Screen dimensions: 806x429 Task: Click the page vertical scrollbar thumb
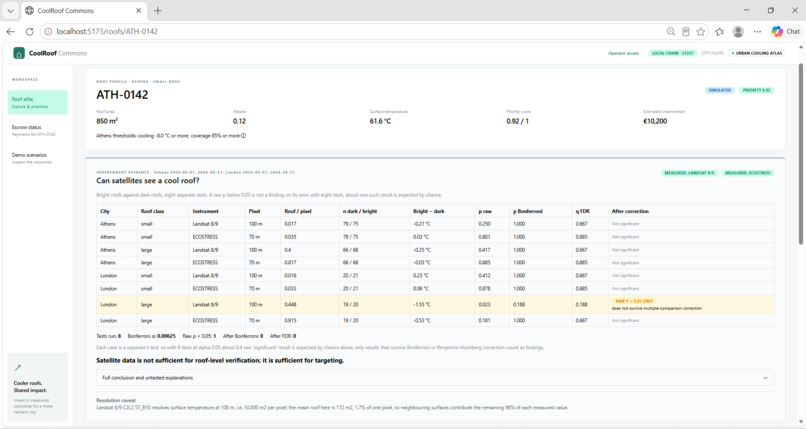(x=801, y=154)
